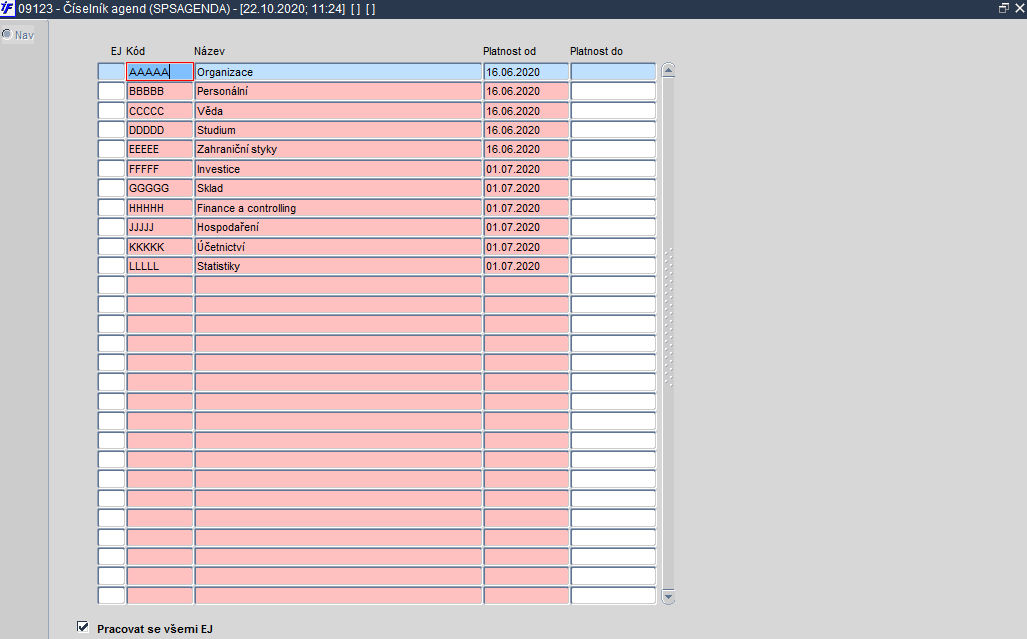Click the EJ field in BBBBB row

coord(111,91)
